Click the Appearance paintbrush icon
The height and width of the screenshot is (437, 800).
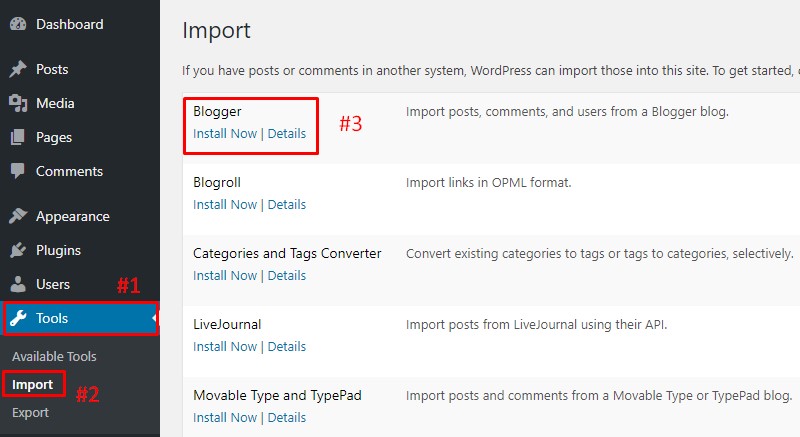[18, 216]
